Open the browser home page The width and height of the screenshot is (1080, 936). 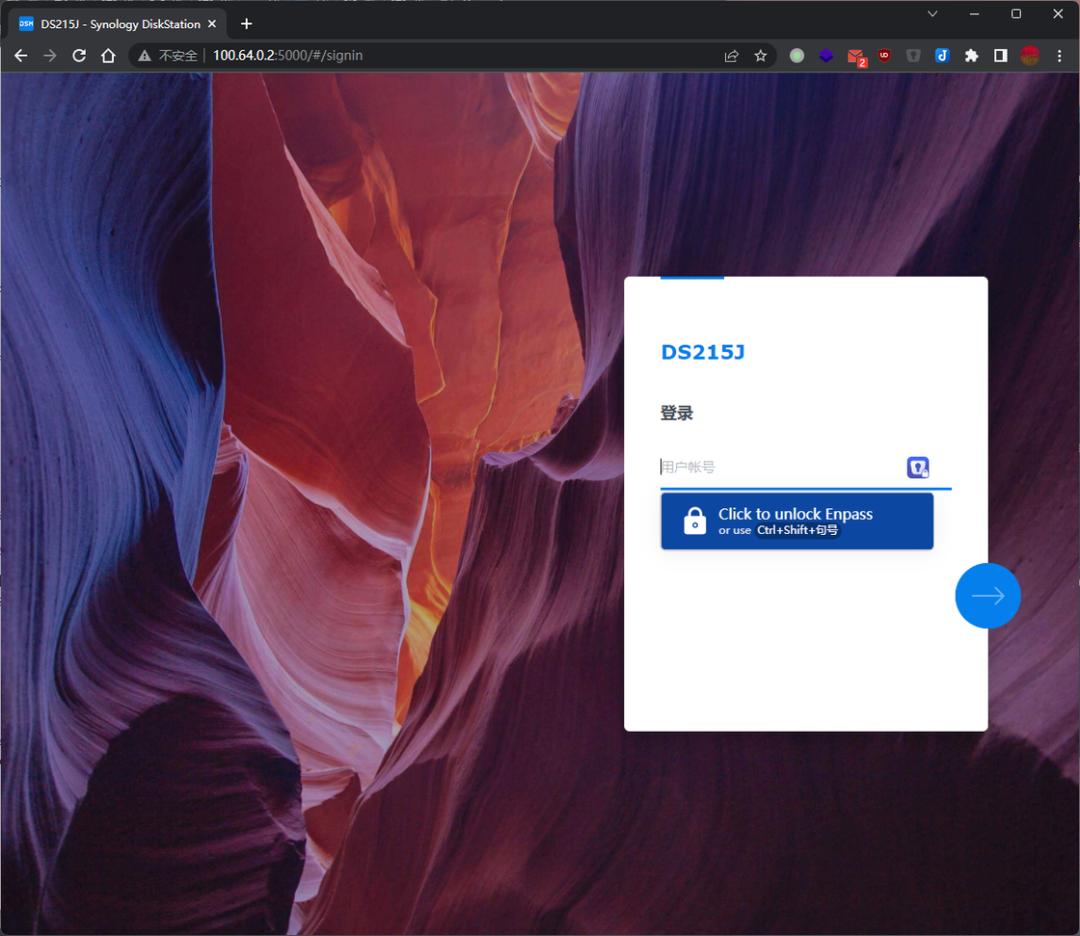[x=108, y=55]
